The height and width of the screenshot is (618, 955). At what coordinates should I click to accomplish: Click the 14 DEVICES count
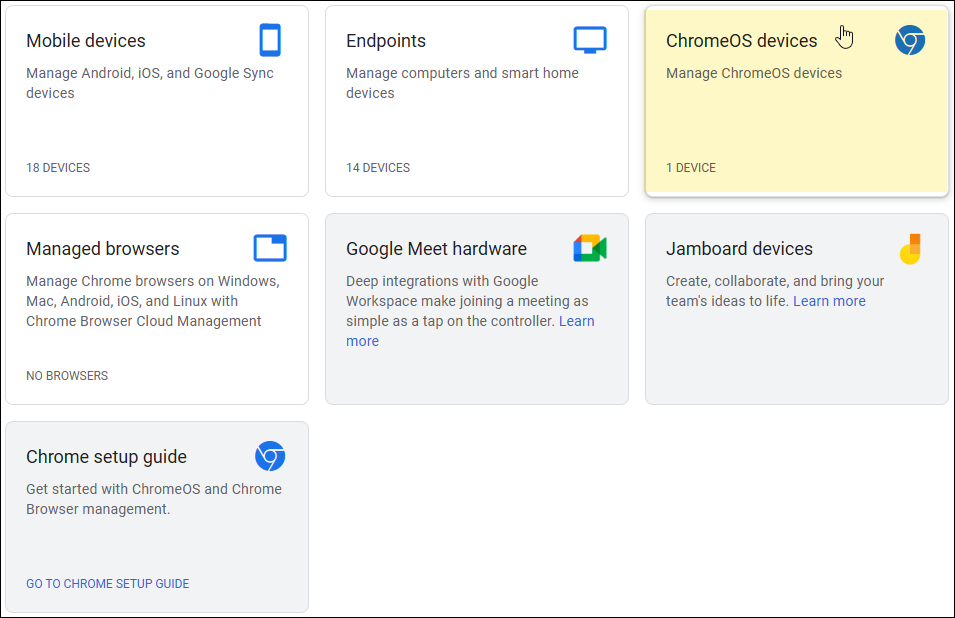point(378,167)
